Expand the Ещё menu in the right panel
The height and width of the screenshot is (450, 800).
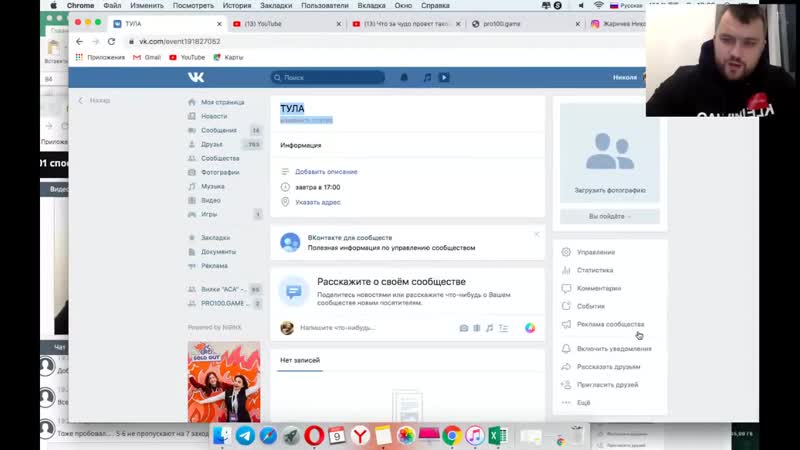click(584, 403)
